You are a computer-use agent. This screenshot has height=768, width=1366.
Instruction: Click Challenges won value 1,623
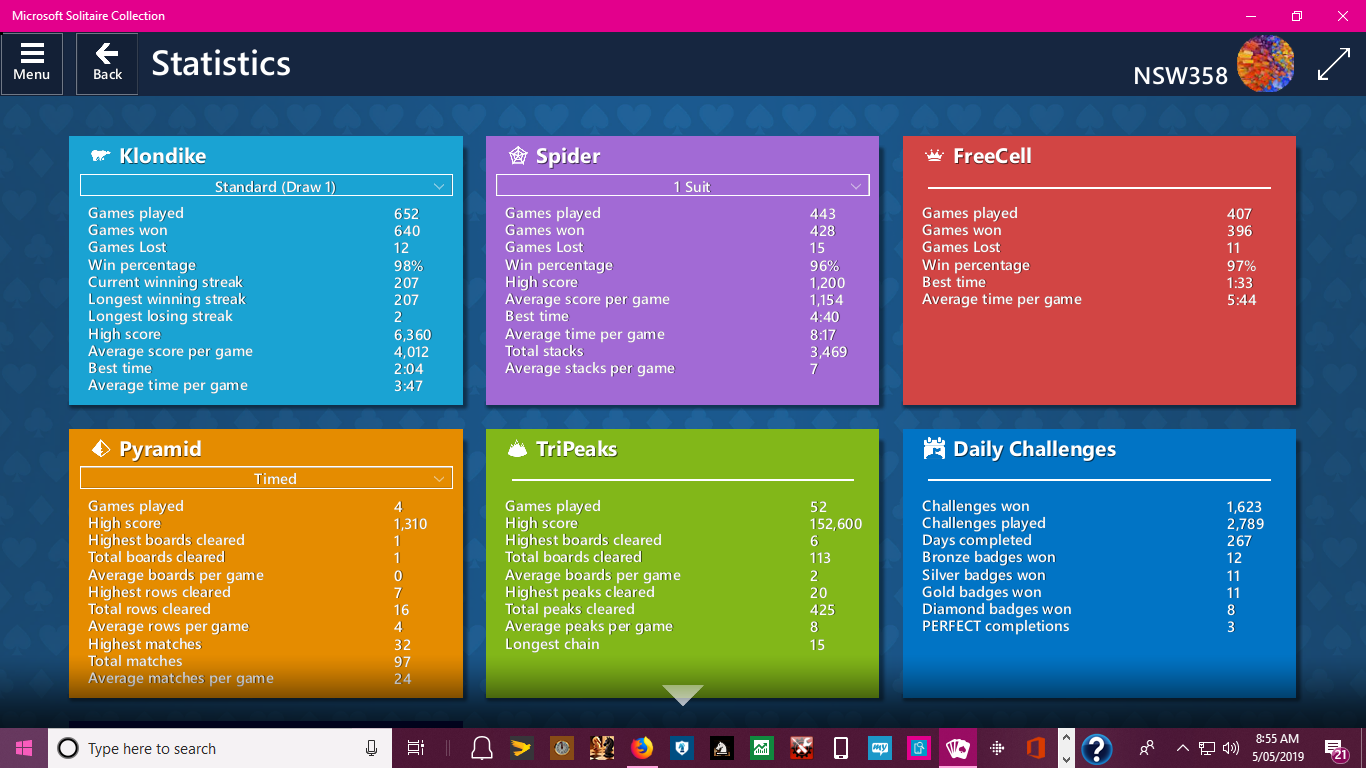[x=1244, y=507]
